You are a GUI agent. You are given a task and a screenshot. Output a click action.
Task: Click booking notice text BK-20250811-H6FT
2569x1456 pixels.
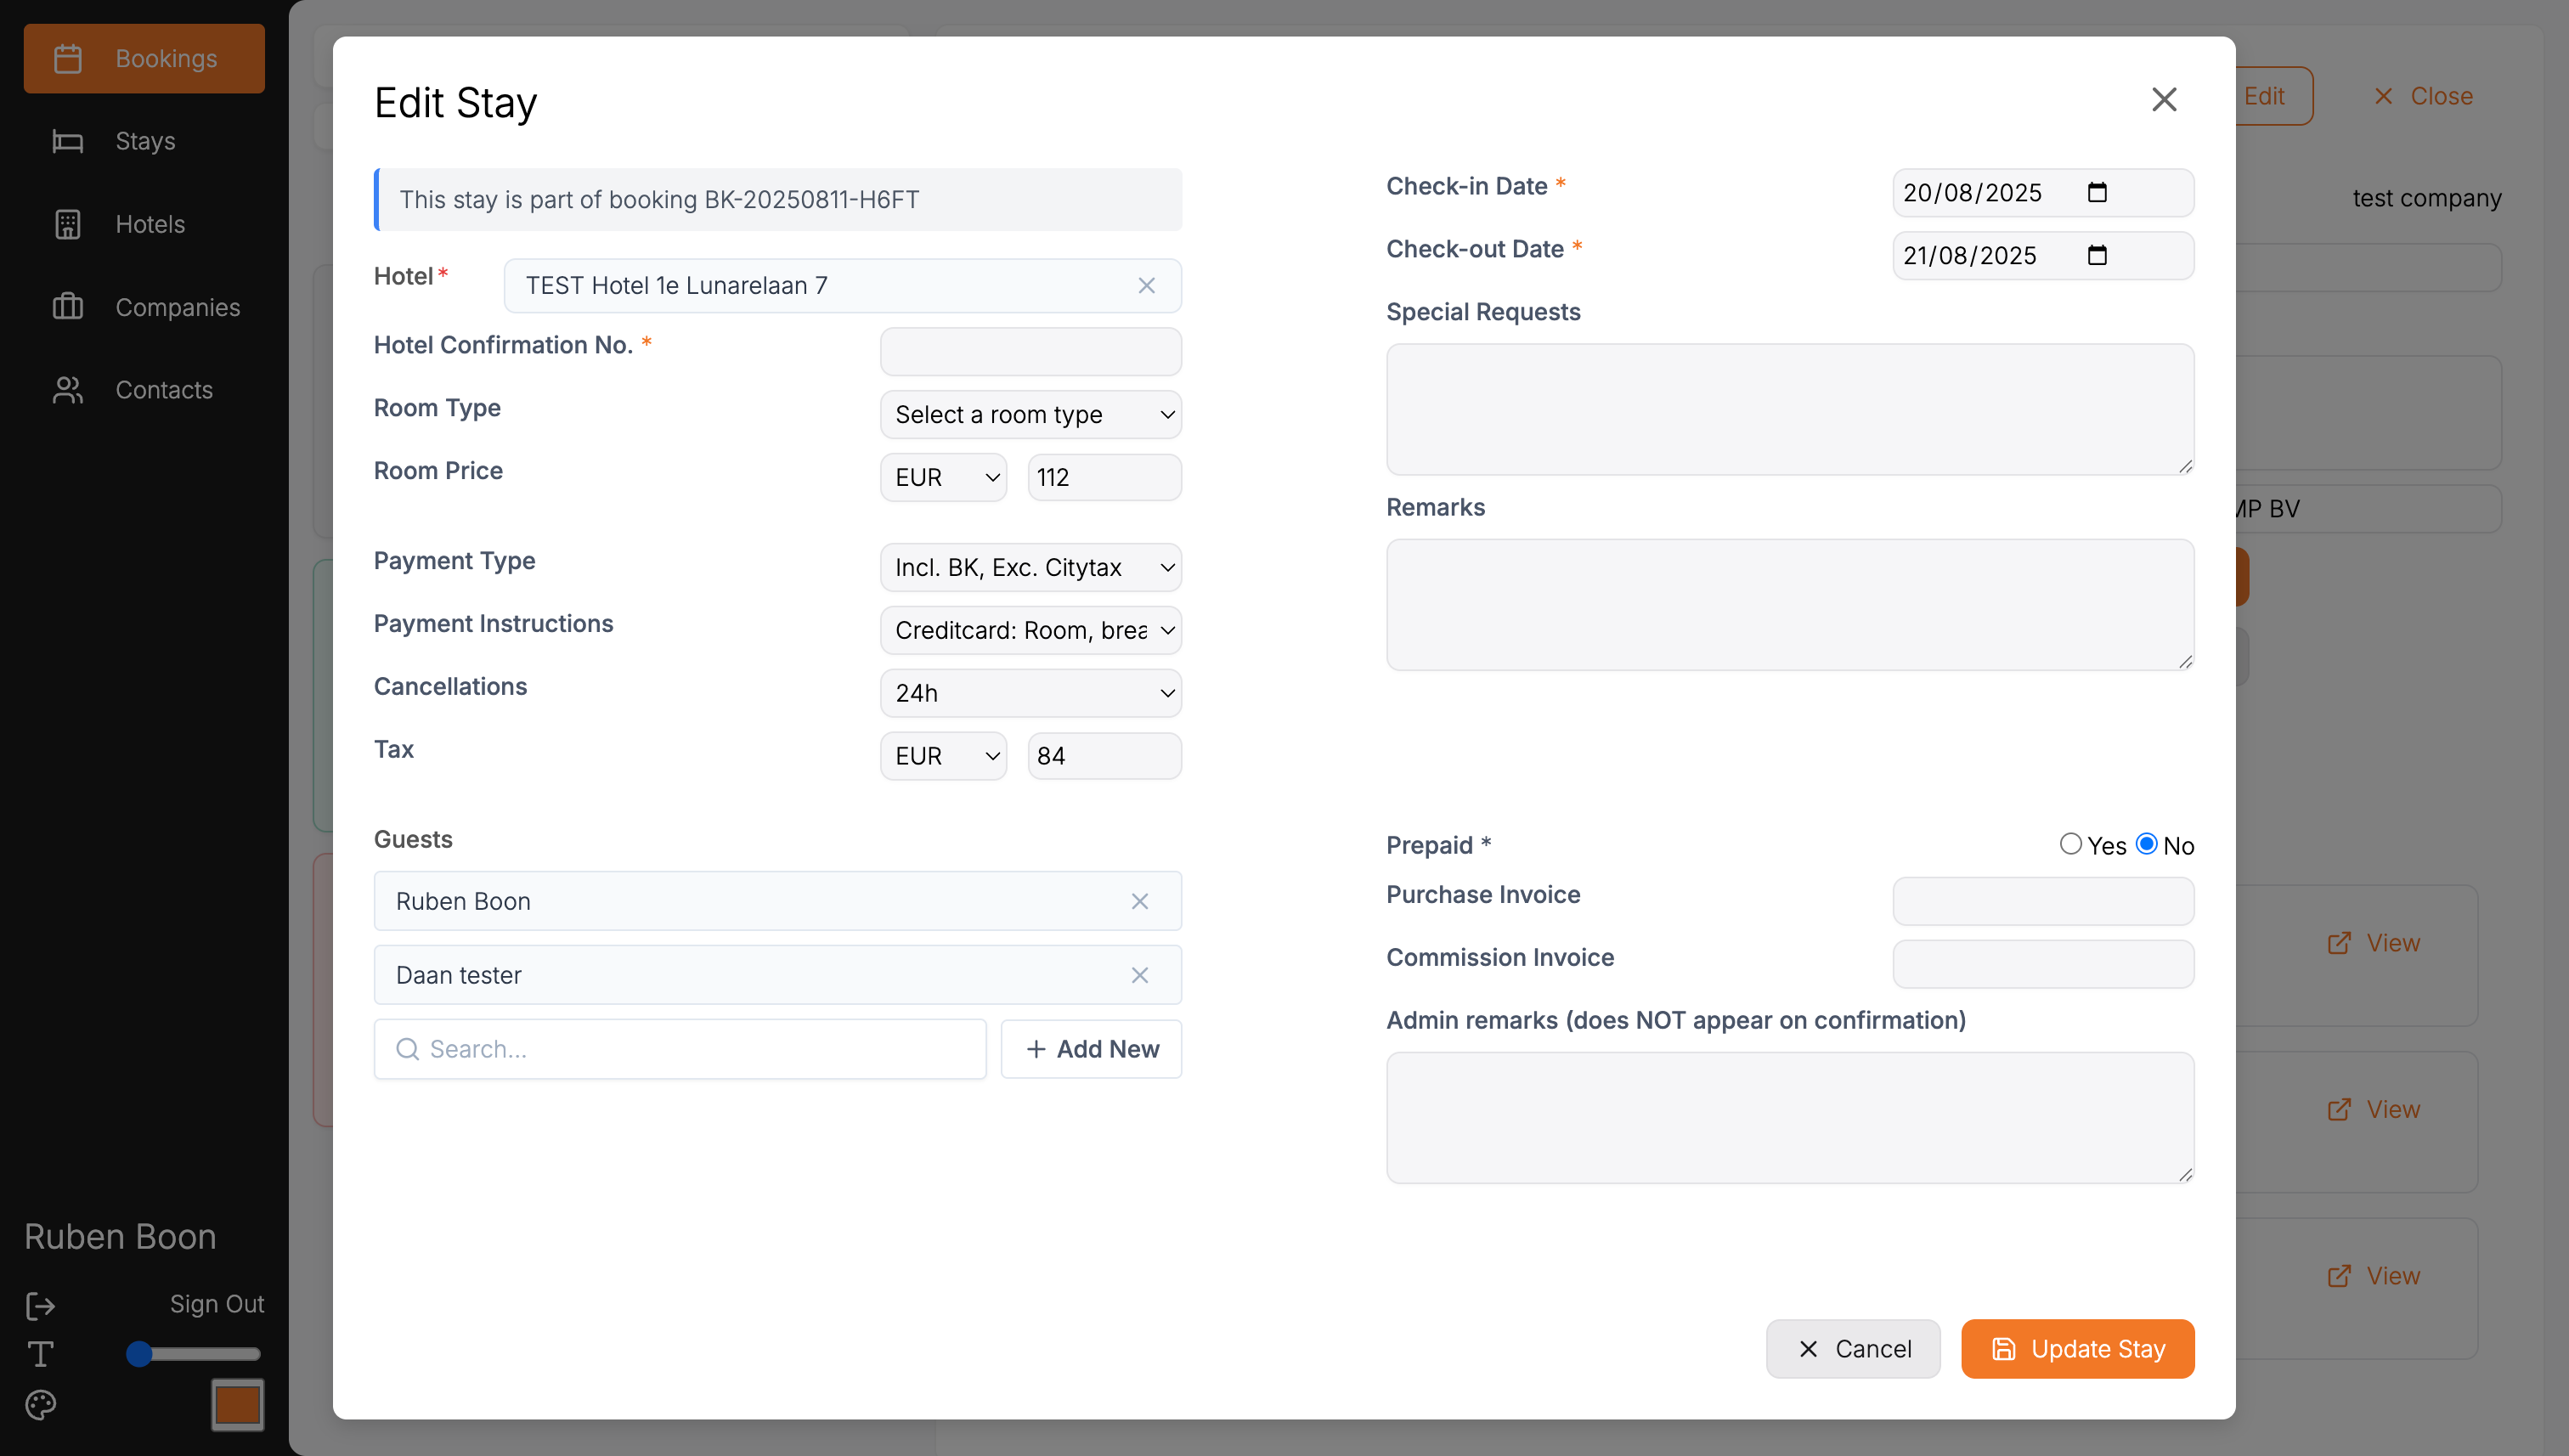[811, 200]
